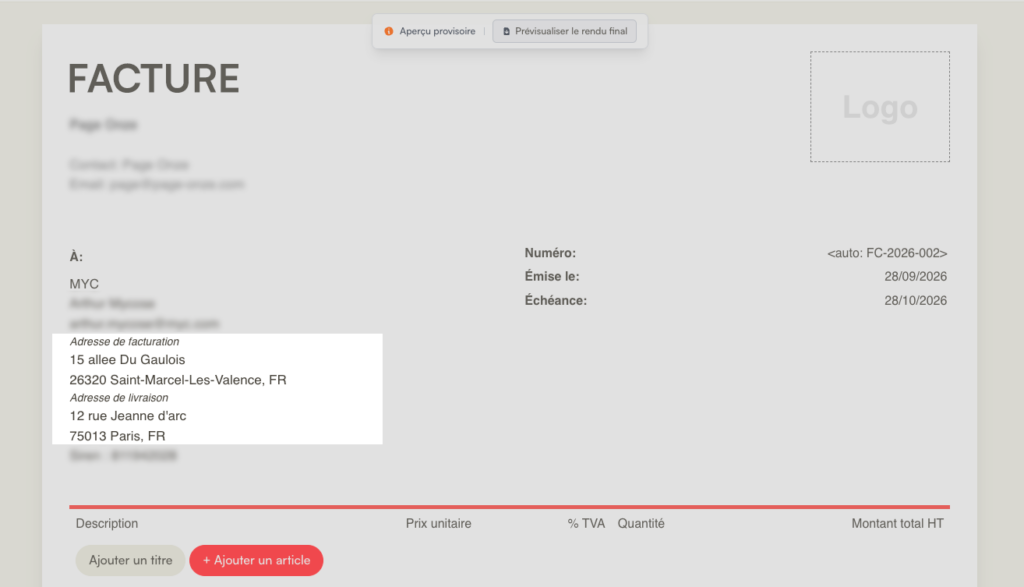Click the À: recipient label
The image size is (1024, 587).
(x=76, y=257)
